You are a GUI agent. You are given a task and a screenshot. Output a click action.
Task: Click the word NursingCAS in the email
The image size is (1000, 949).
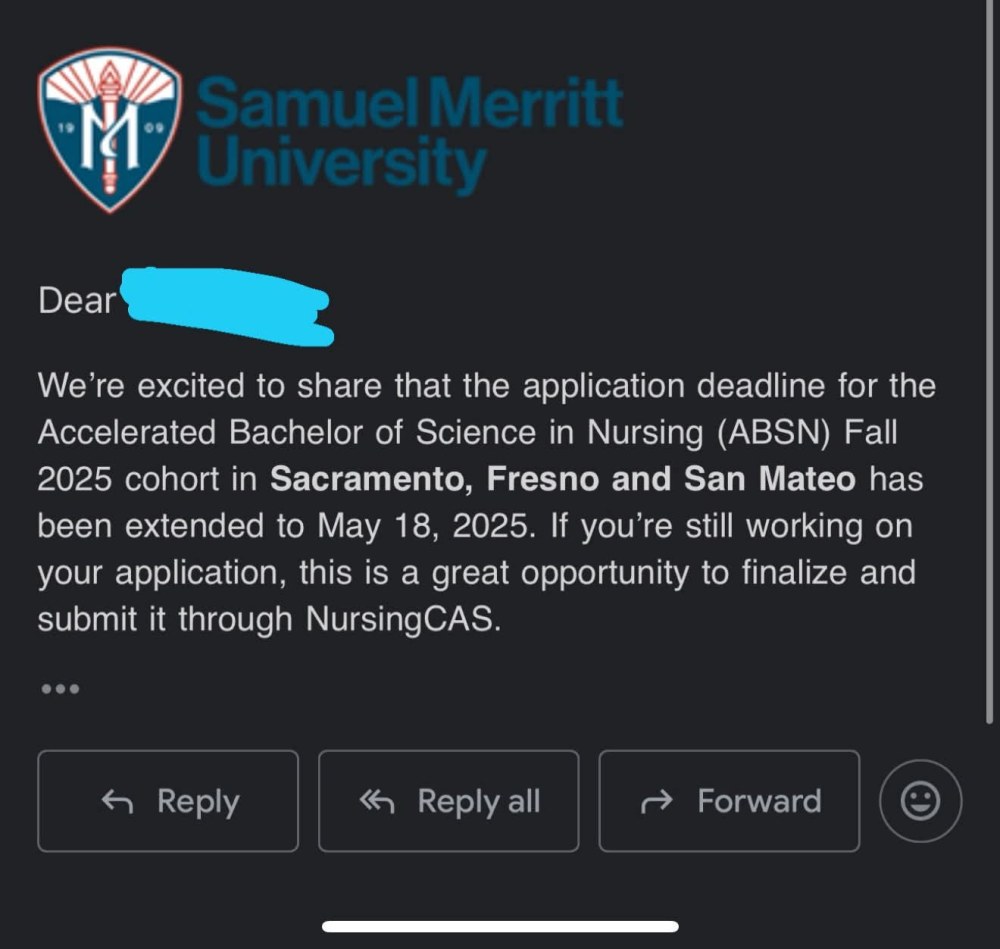pos(403,619)
